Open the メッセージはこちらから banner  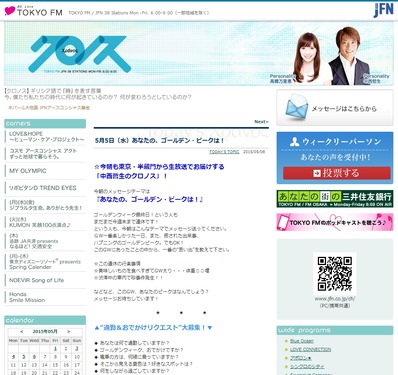[x=335, y=108]
